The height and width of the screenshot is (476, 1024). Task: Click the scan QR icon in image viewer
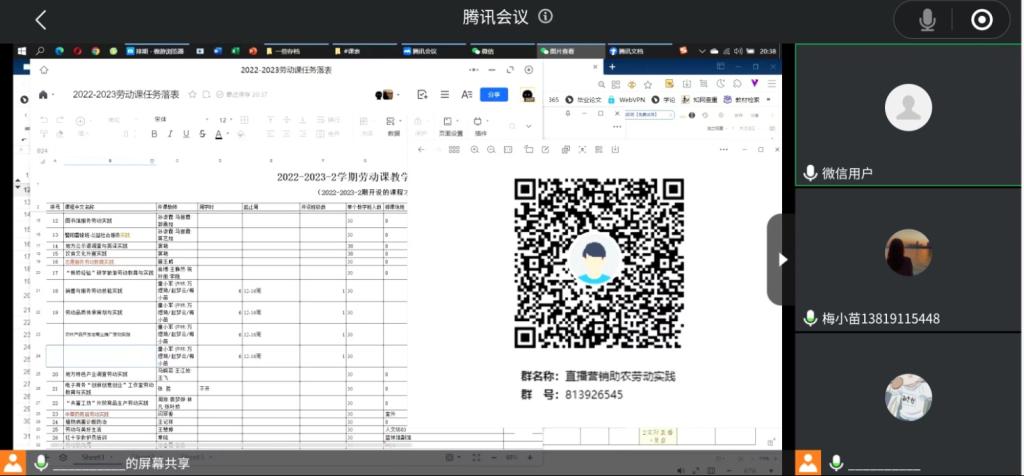click(x=582, y=150)
